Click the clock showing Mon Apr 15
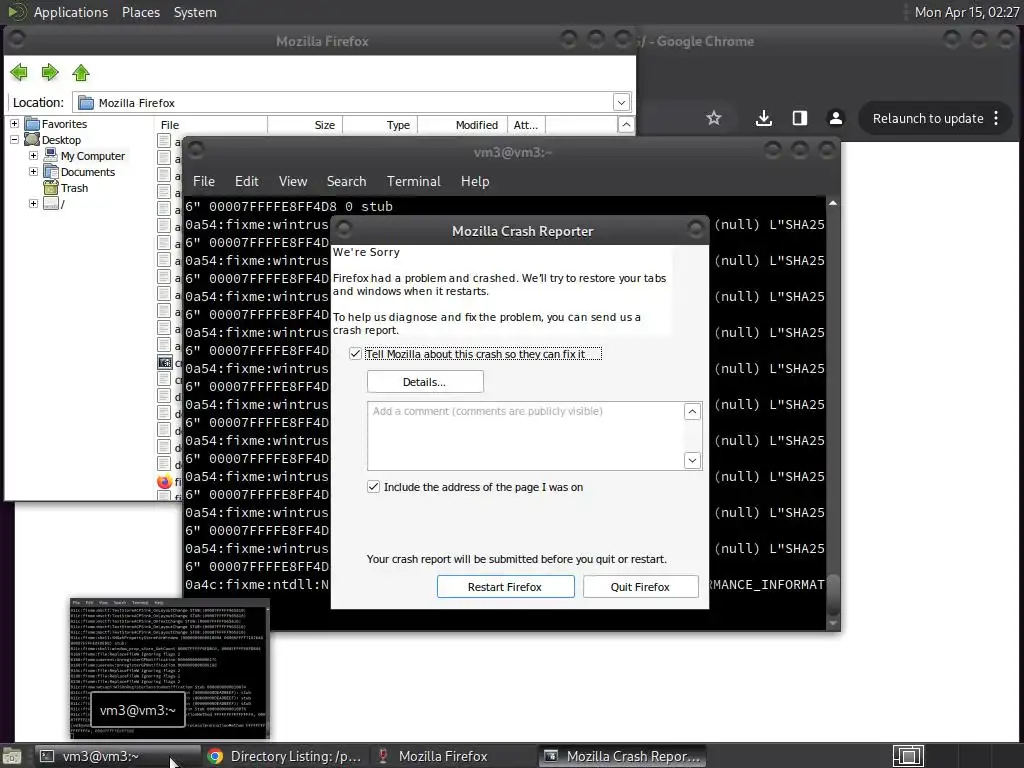 tap(967, 12)
